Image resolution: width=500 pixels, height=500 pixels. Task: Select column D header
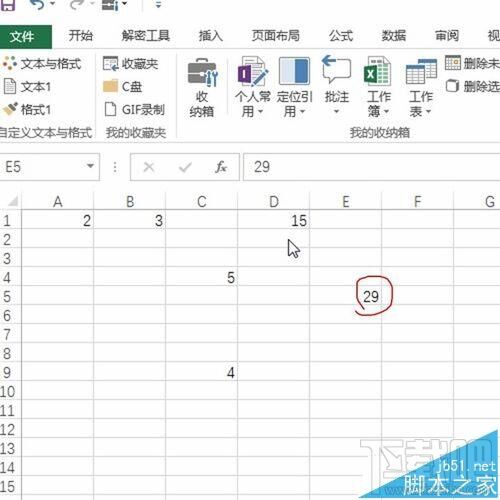click(x=274, y=202)
